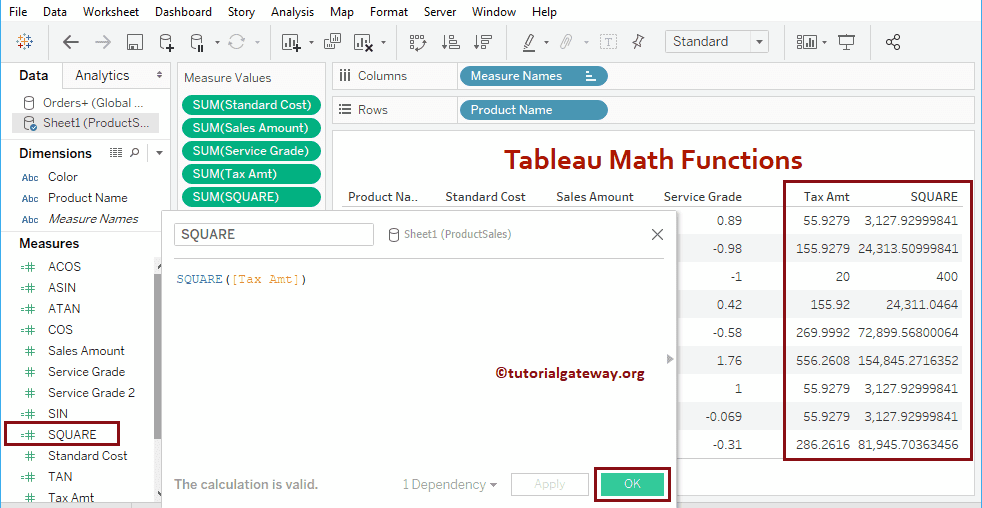Sort descending toolbar icon

[482, 42]
